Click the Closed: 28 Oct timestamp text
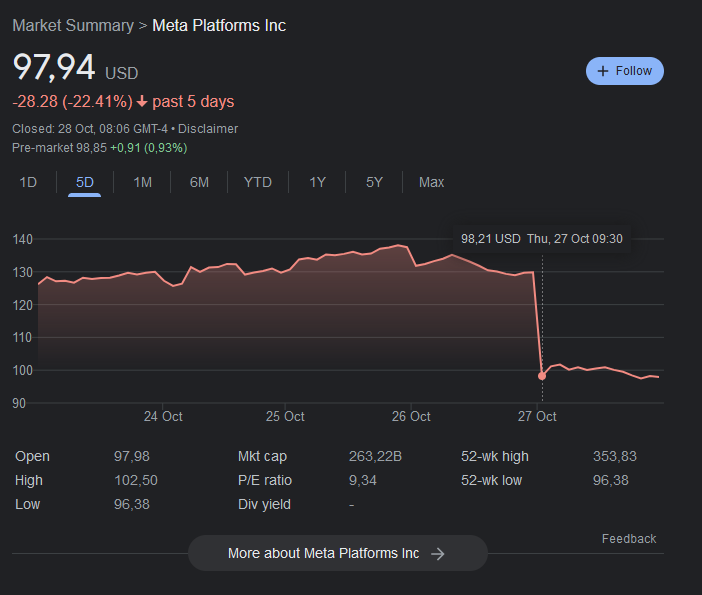 tap(90, 129)
